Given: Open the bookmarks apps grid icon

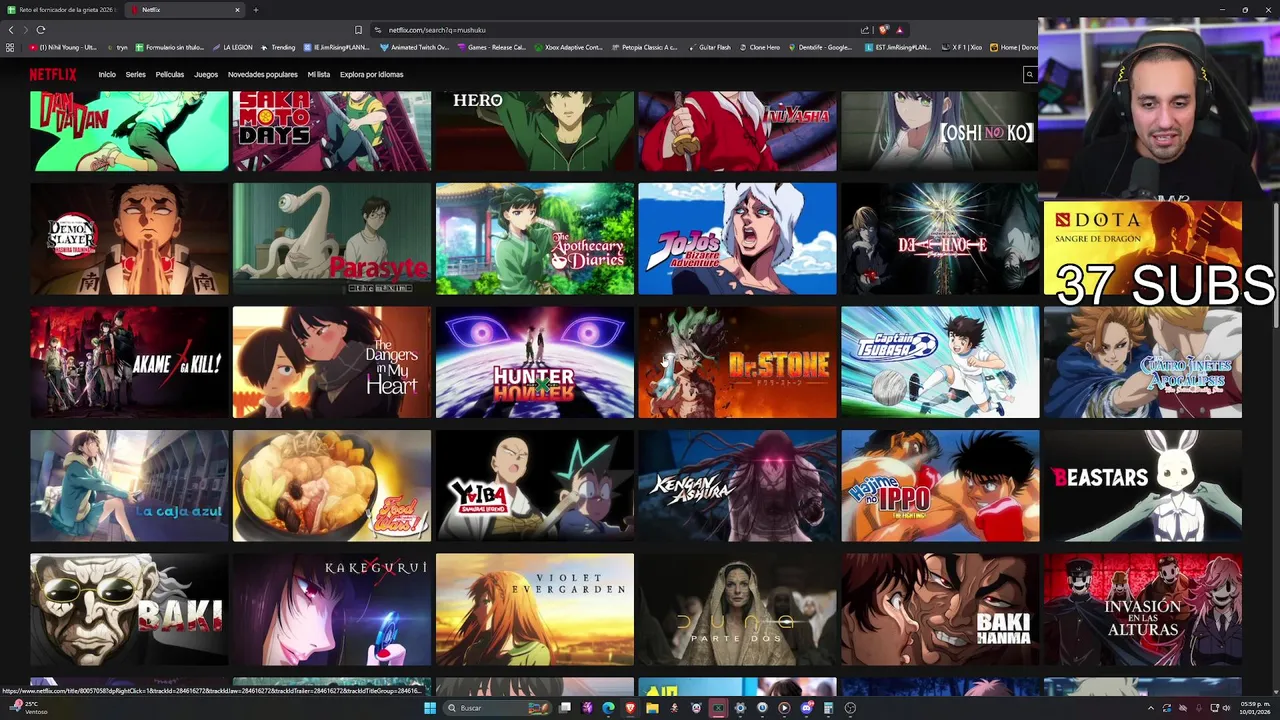Looking at the screenshot, I should coord(10,47).
